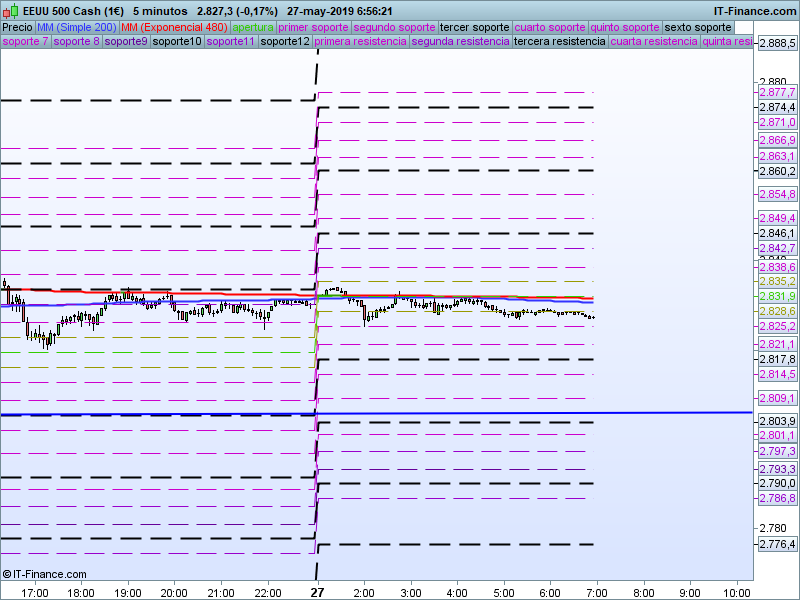Viewport: 800px width, 600px height.
Task: Click the green 2.831,9 price tag
Action: click(x=776, y=297)
